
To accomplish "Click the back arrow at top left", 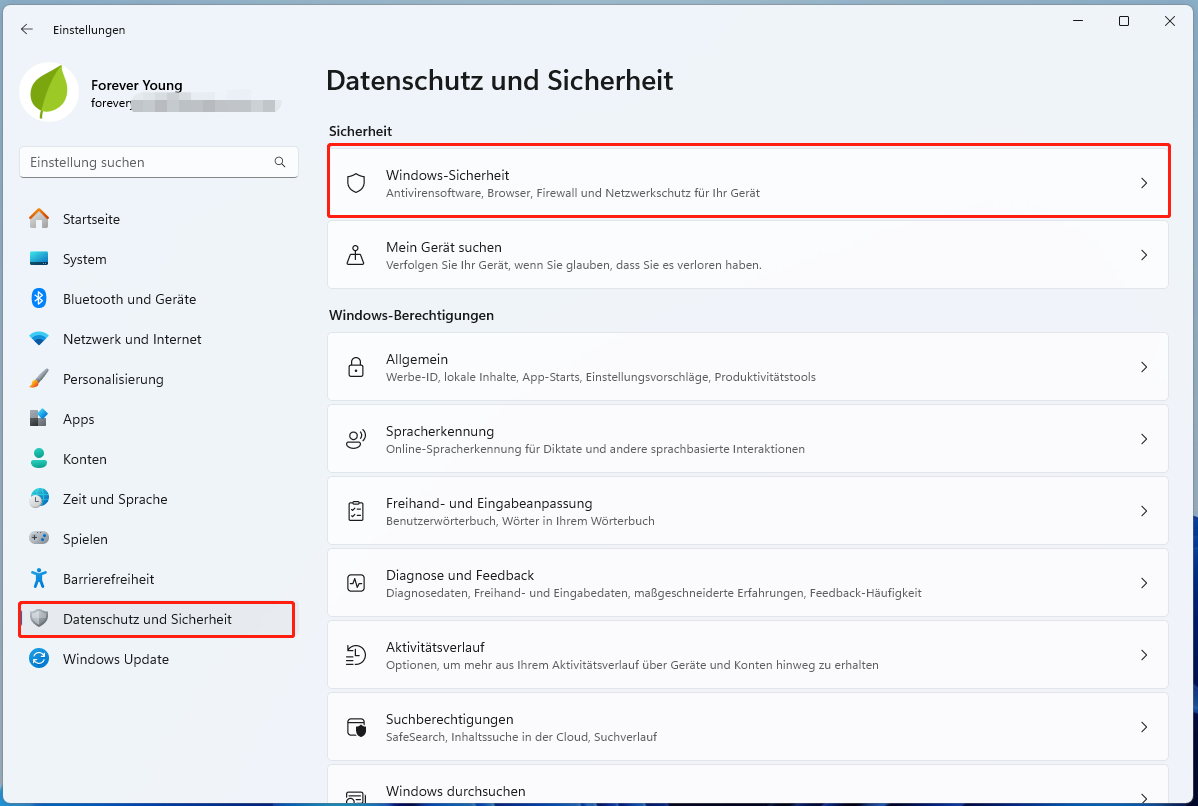I will pyautogui.click(x=27, y=29).
